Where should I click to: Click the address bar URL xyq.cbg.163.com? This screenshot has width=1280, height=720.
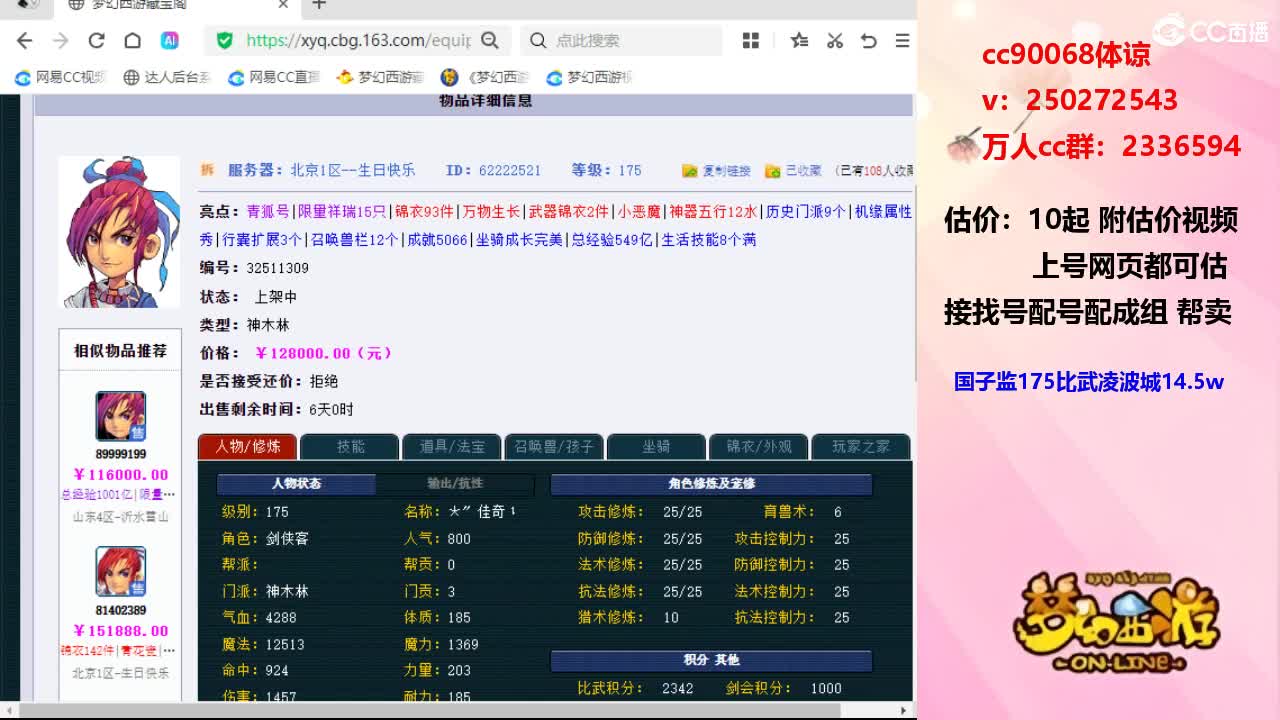tap(358, 40)
